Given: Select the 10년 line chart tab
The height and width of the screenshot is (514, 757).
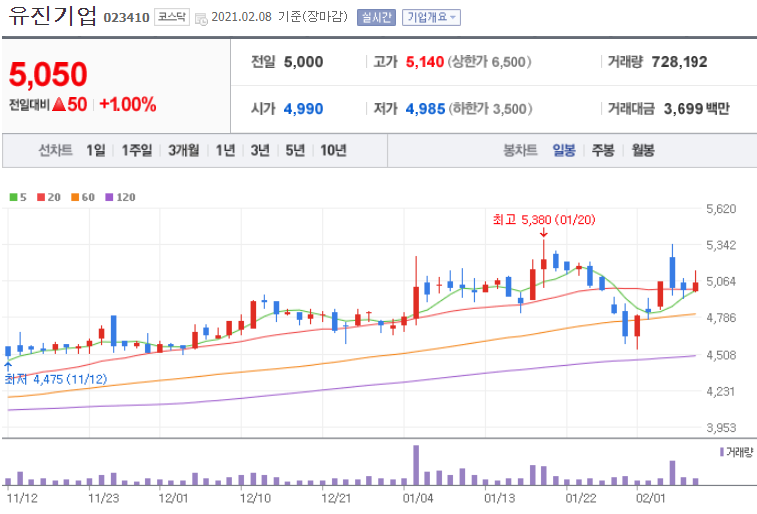Looking at the screenshot, I should 333,151.
